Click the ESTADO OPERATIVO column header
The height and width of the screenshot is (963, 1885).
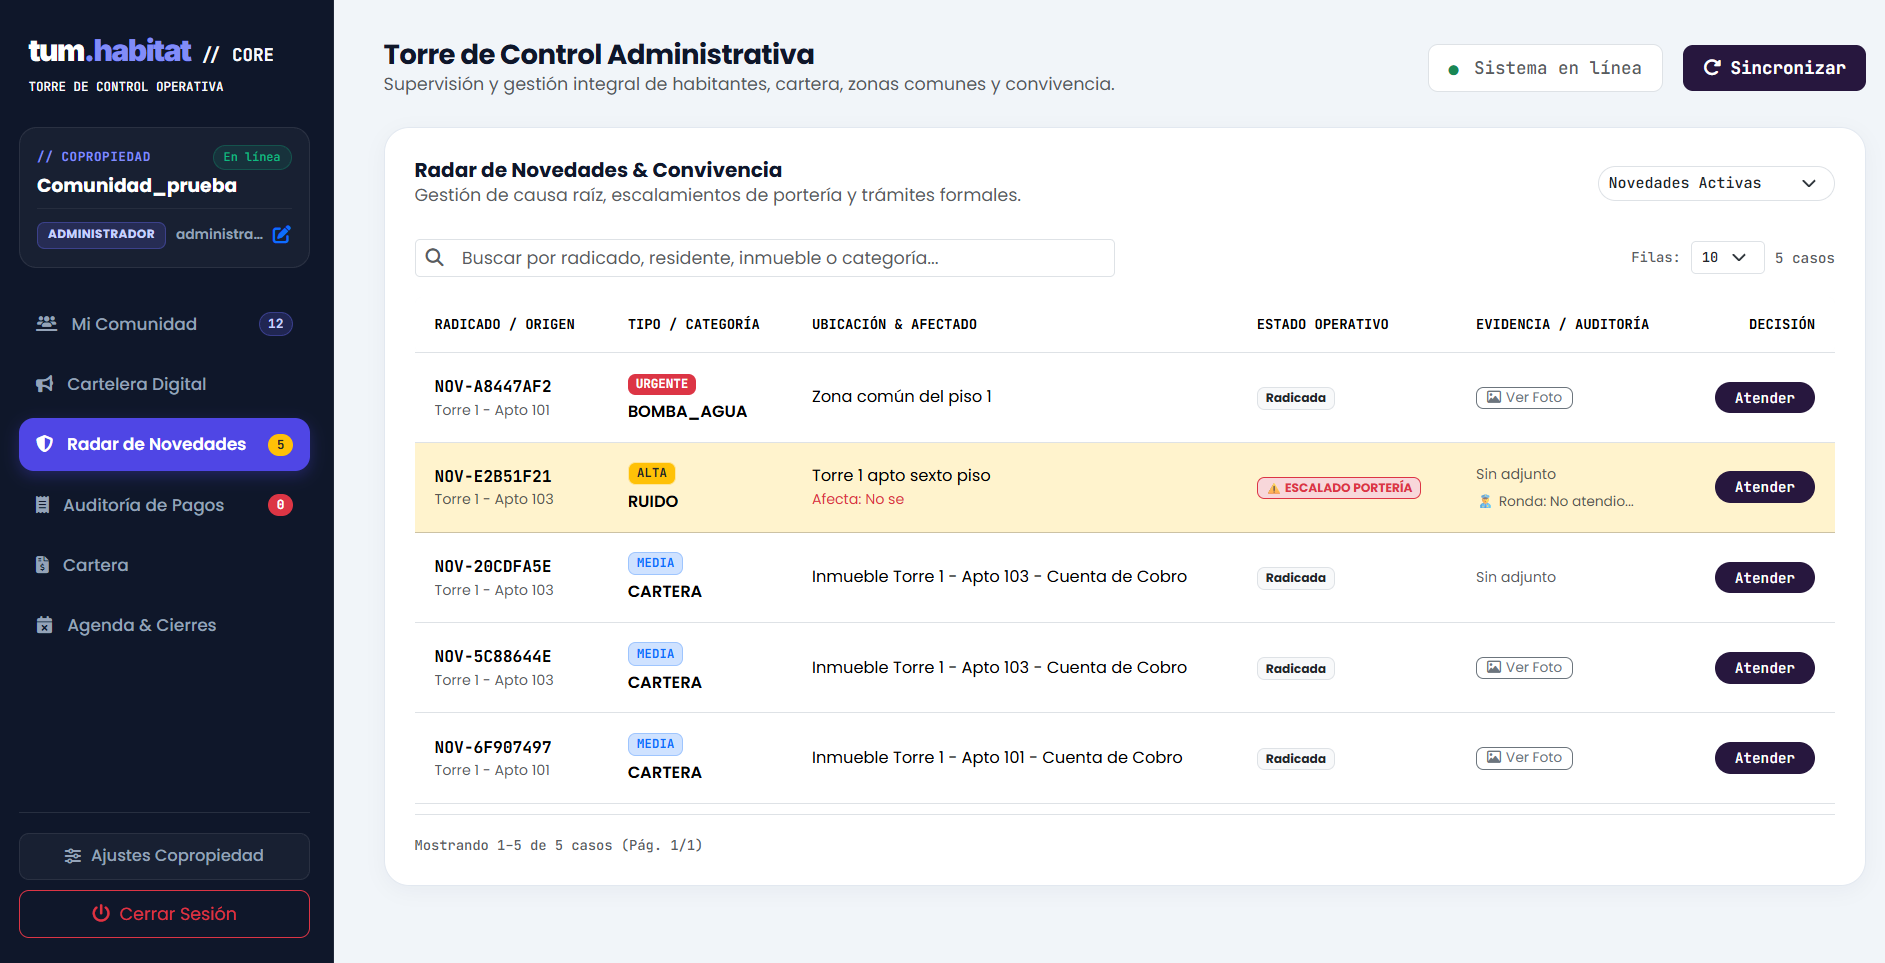point(1322,324)
